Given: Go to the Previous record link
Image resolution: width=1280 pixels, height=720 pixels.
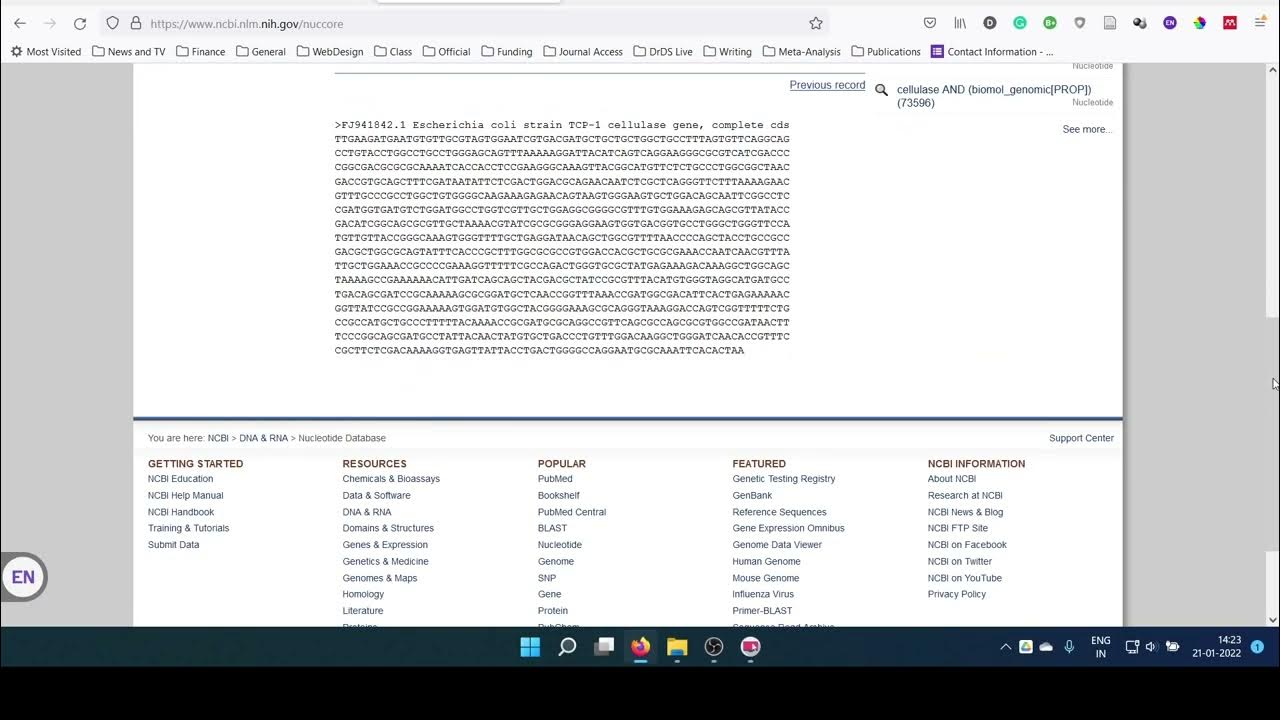Looking at the screenshot, I should (827, 85).
